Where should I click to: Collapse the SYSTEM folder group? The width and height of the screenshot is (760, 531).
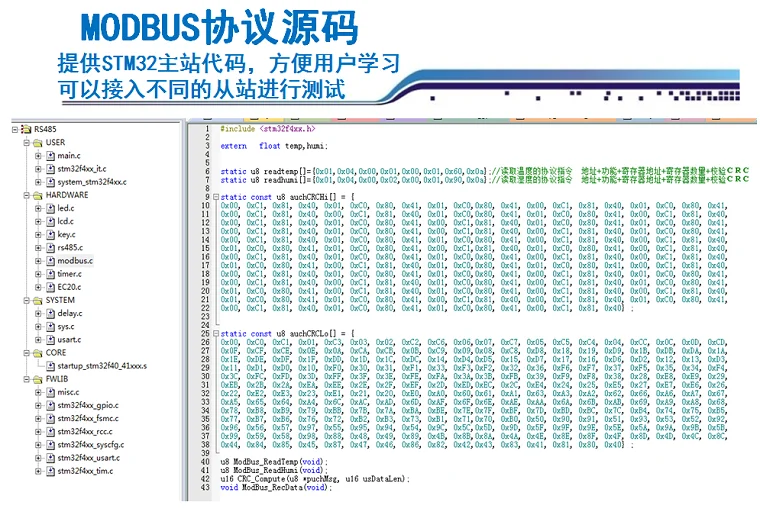pos(27,300)
